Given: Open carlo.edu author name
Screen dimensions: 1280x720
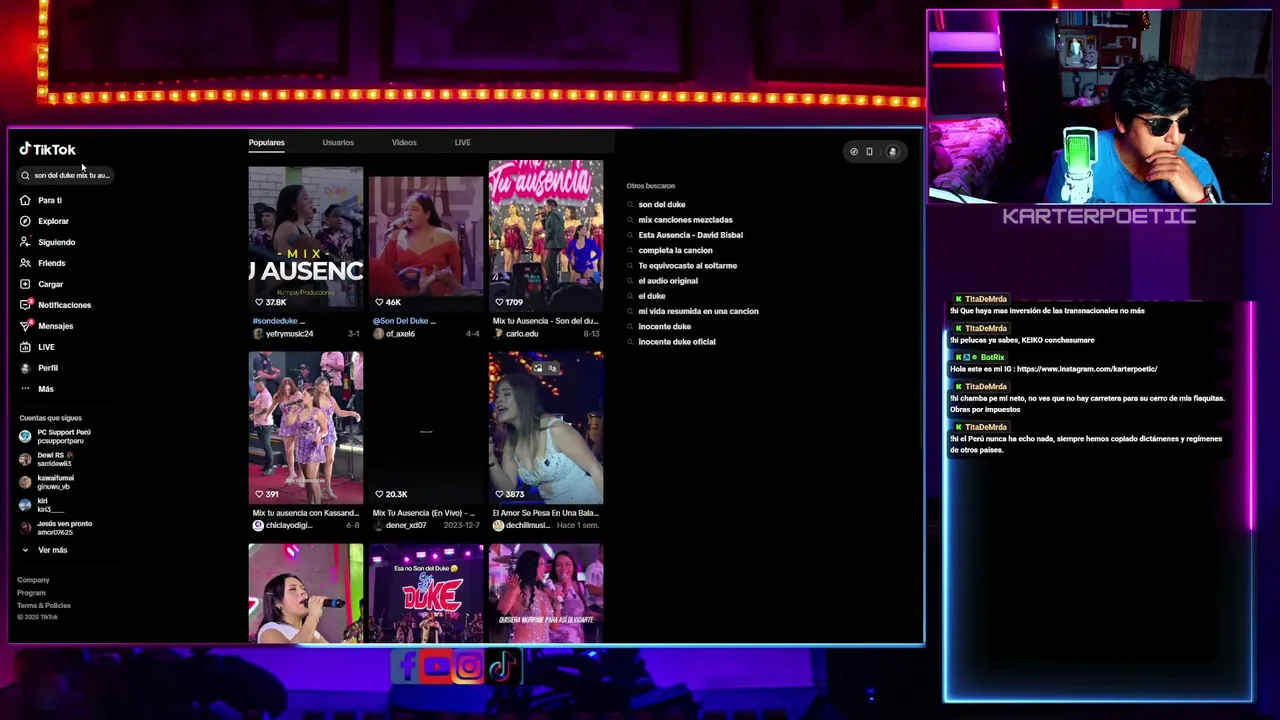Looking at the screenshot, I should coord(522,334).
